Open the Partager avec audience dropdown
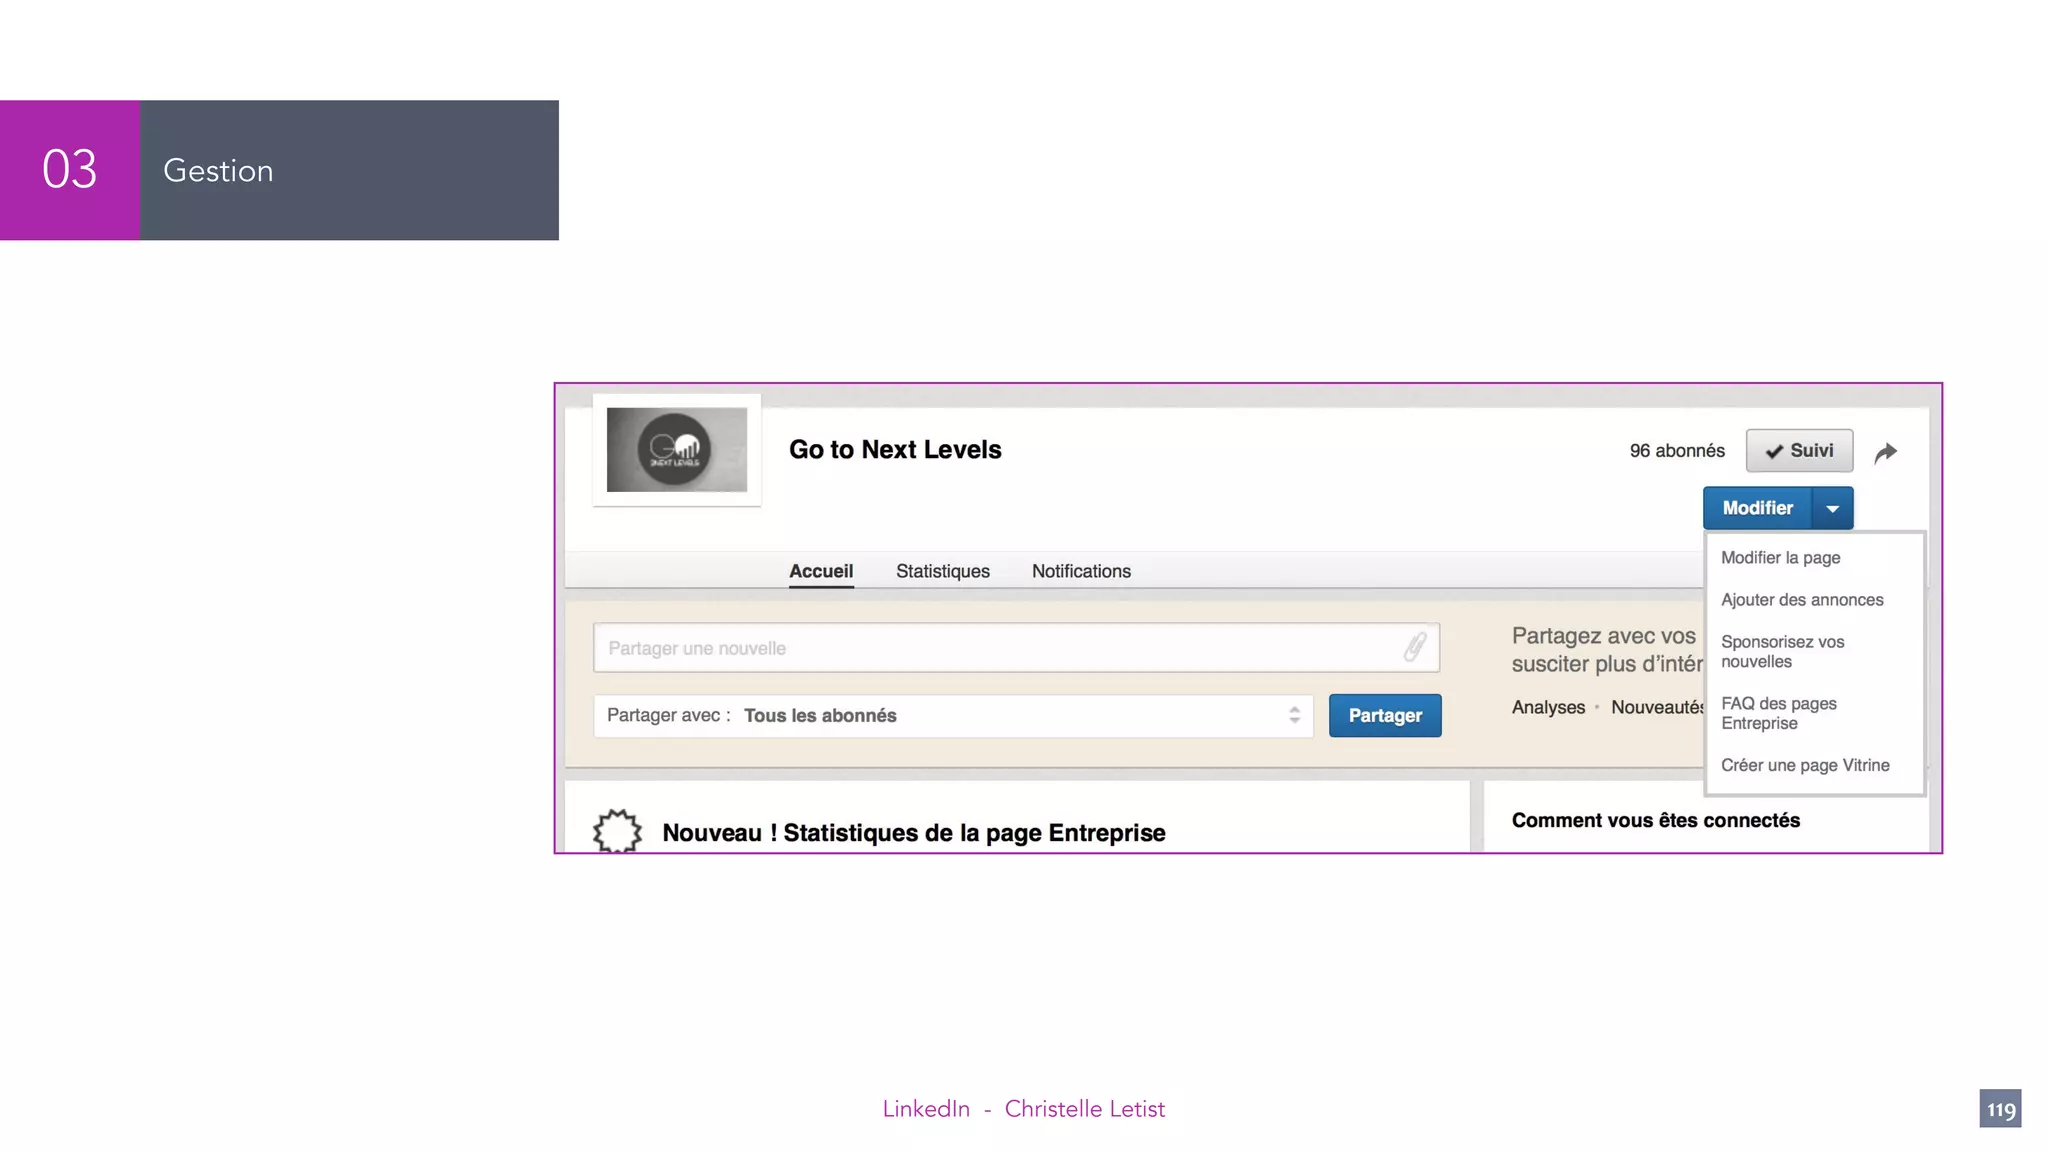The height and width of the screenshot is (1152, 2048). coord(953,716)
